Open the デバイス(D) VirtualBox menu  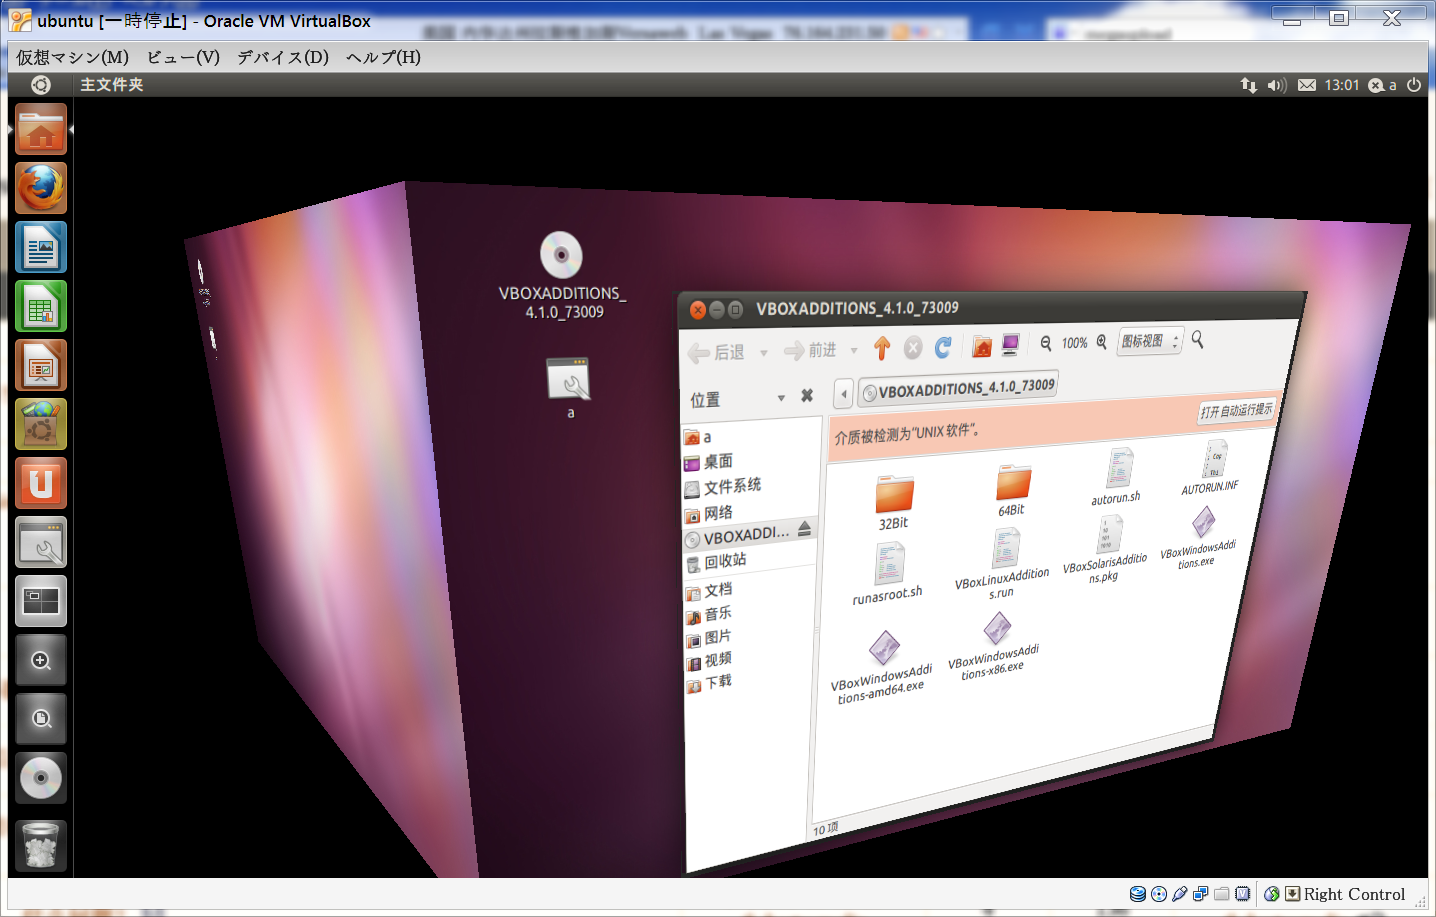(283, 57)
